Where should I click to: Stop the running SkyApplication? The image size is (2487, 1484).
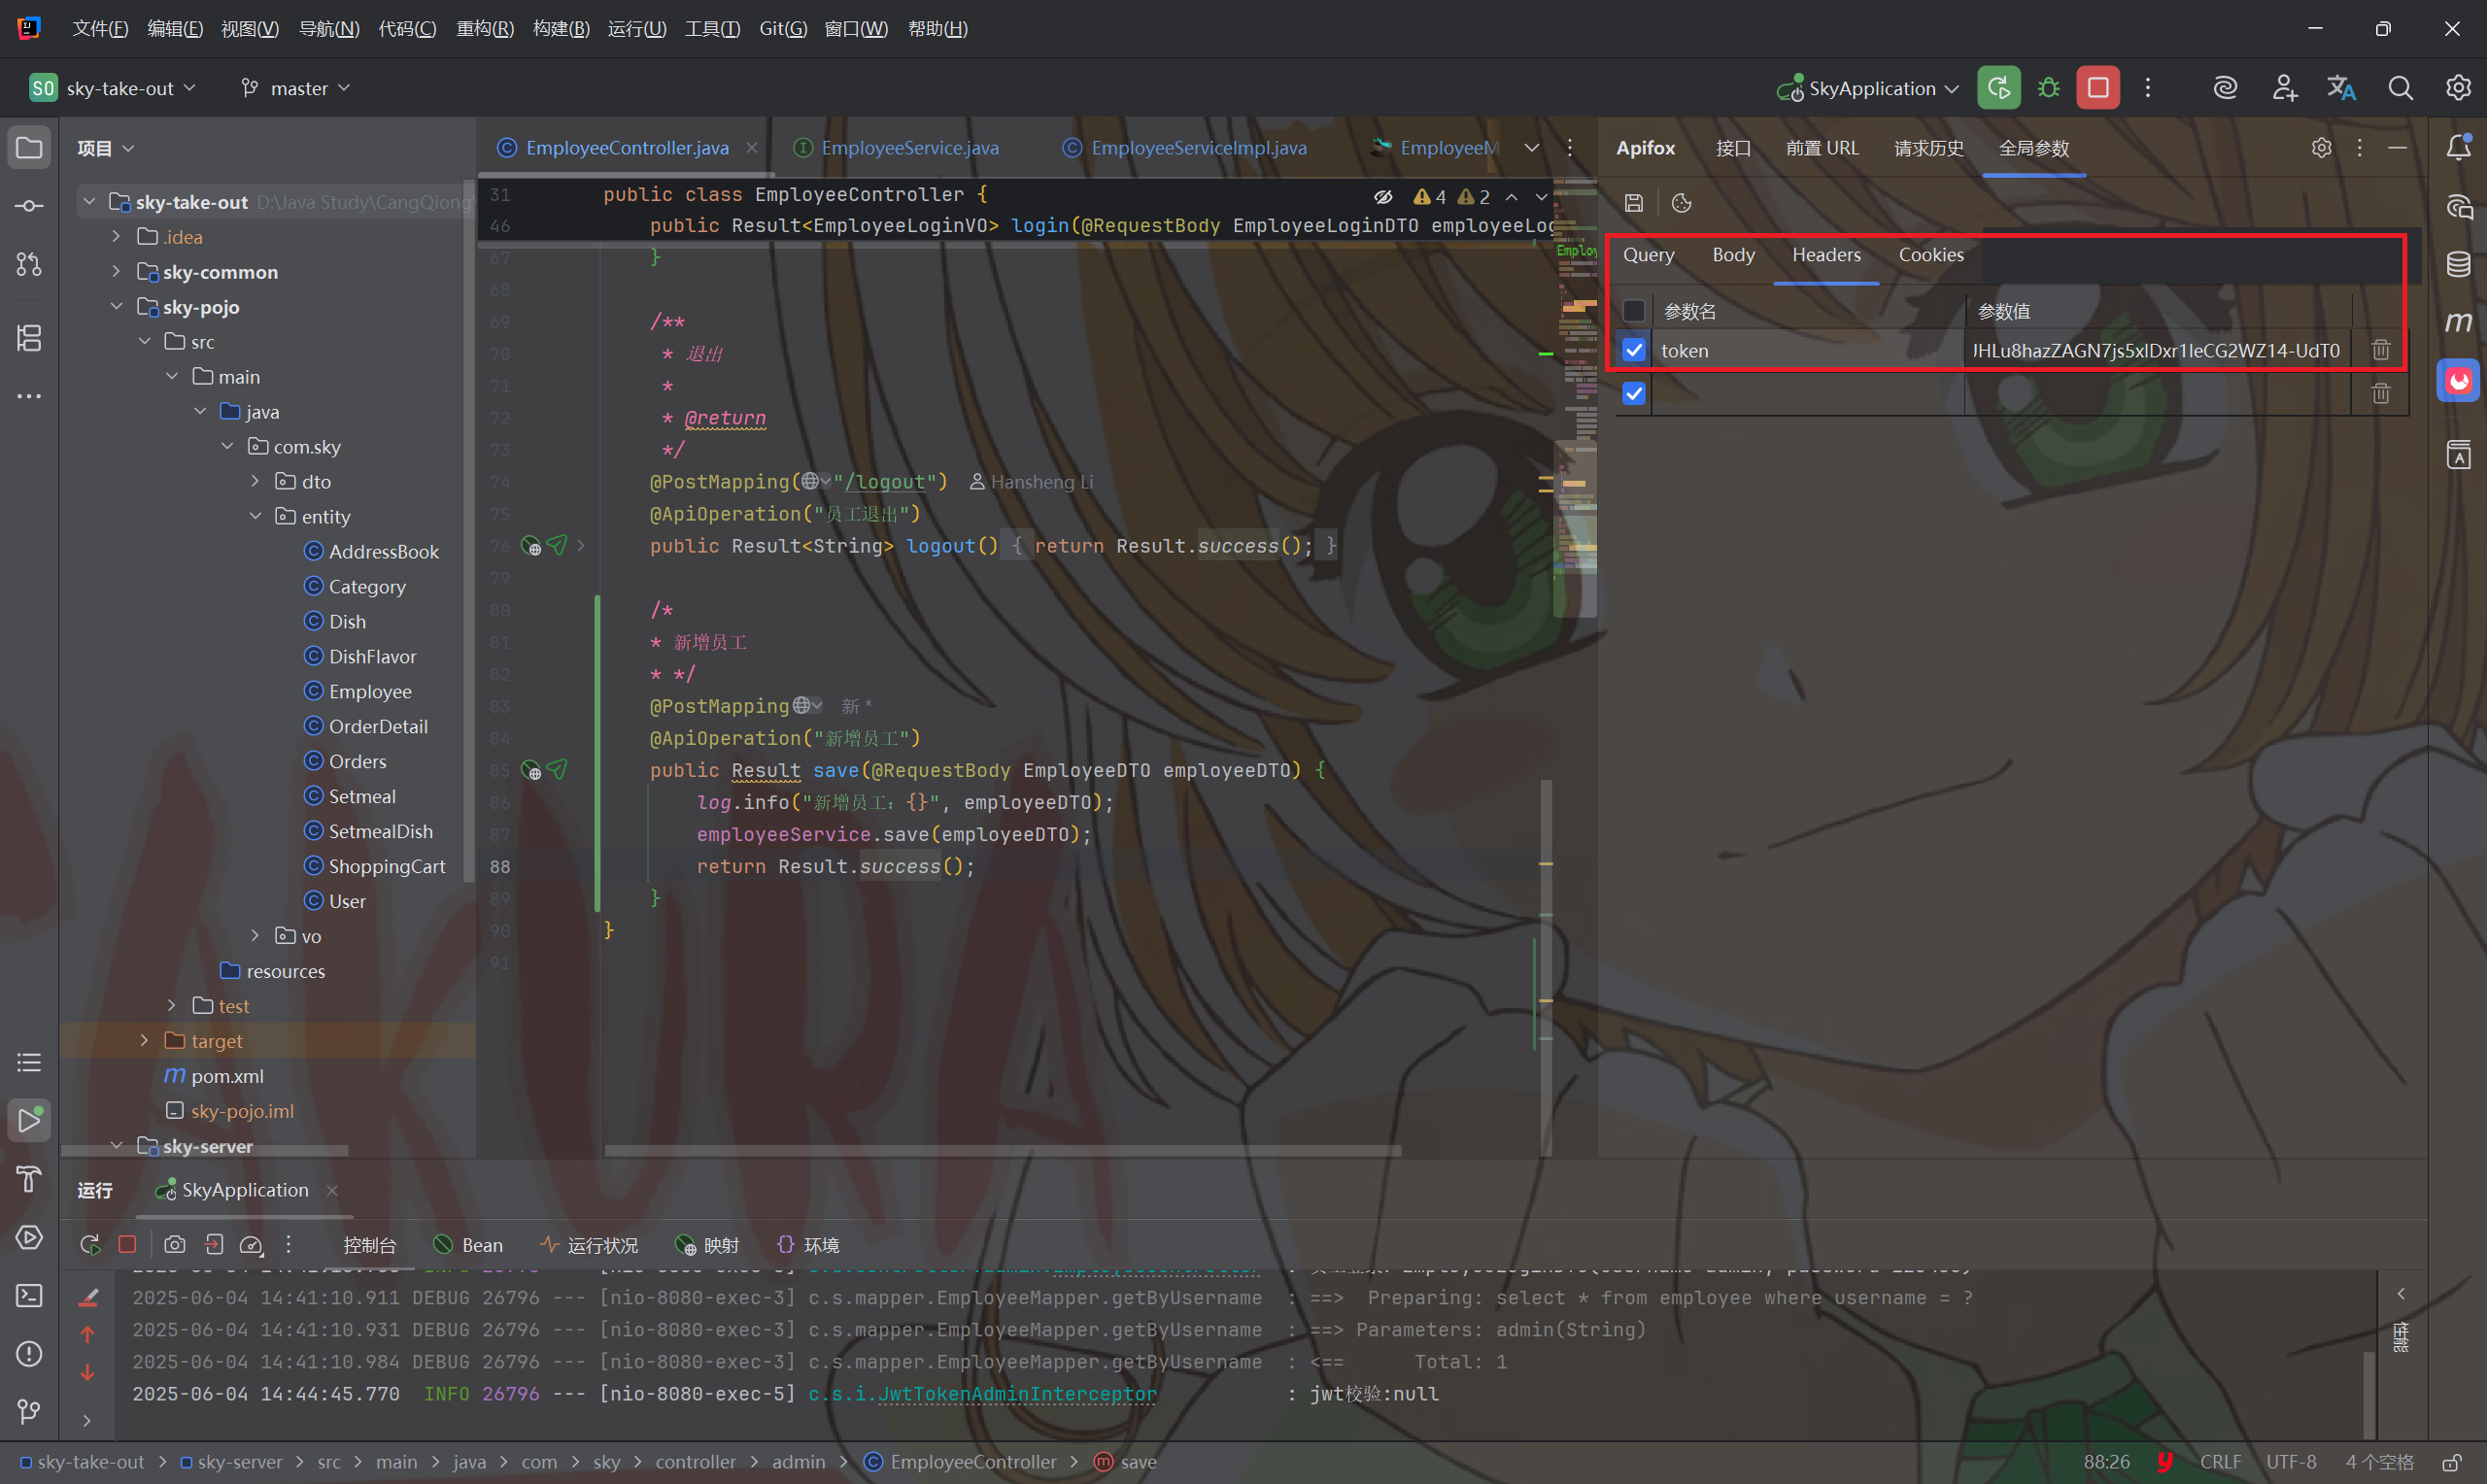pyautogui.click(x=2097, y=88)
